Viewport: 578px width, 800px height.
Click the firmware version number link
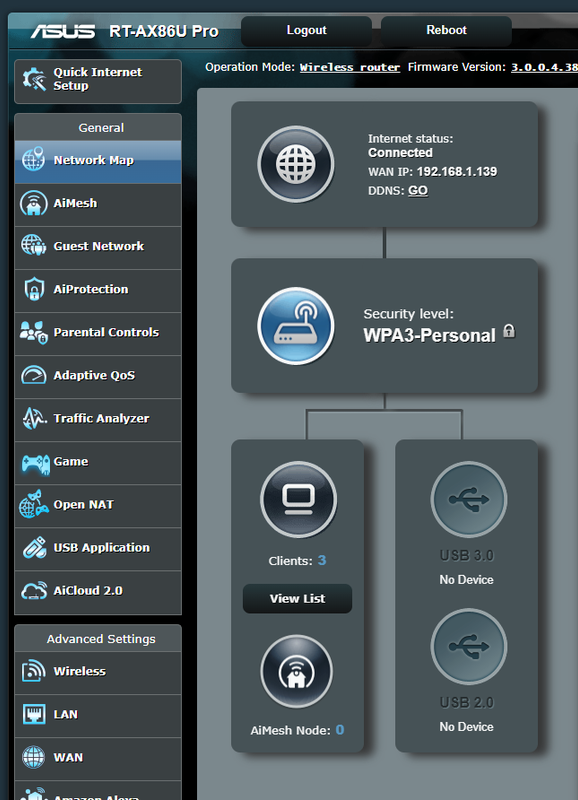coord(544,67)
